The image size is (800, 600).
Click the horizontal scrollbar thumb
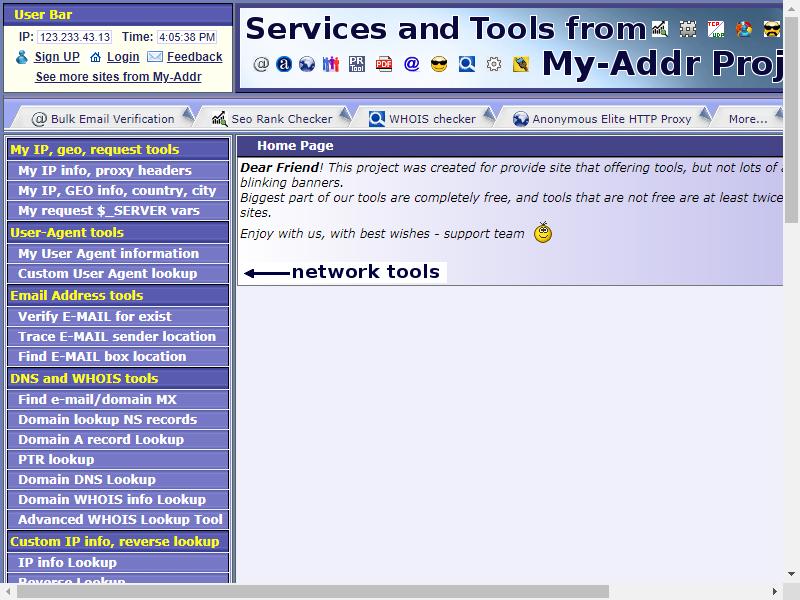[313, 592]
